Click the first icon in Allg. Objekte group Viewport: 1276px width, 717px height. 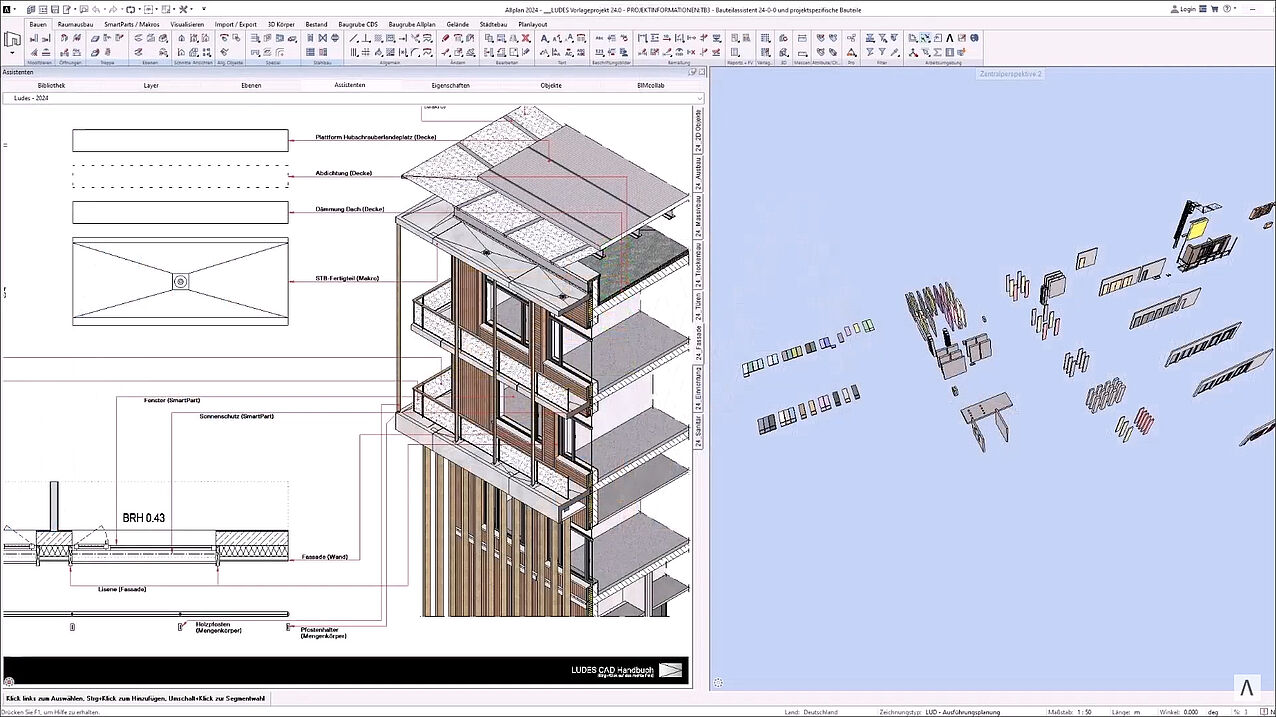tap(223, 38)
